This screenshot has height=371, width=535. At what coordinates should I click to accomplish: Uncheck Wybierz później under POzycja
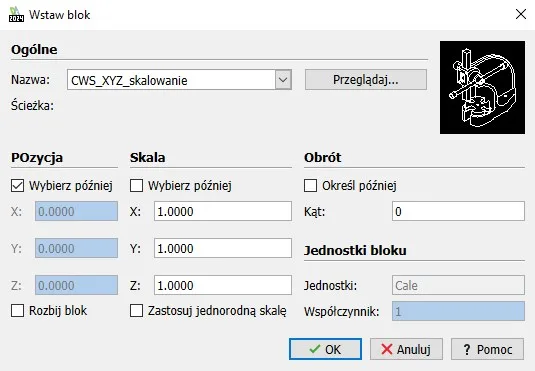coord(17,186)
